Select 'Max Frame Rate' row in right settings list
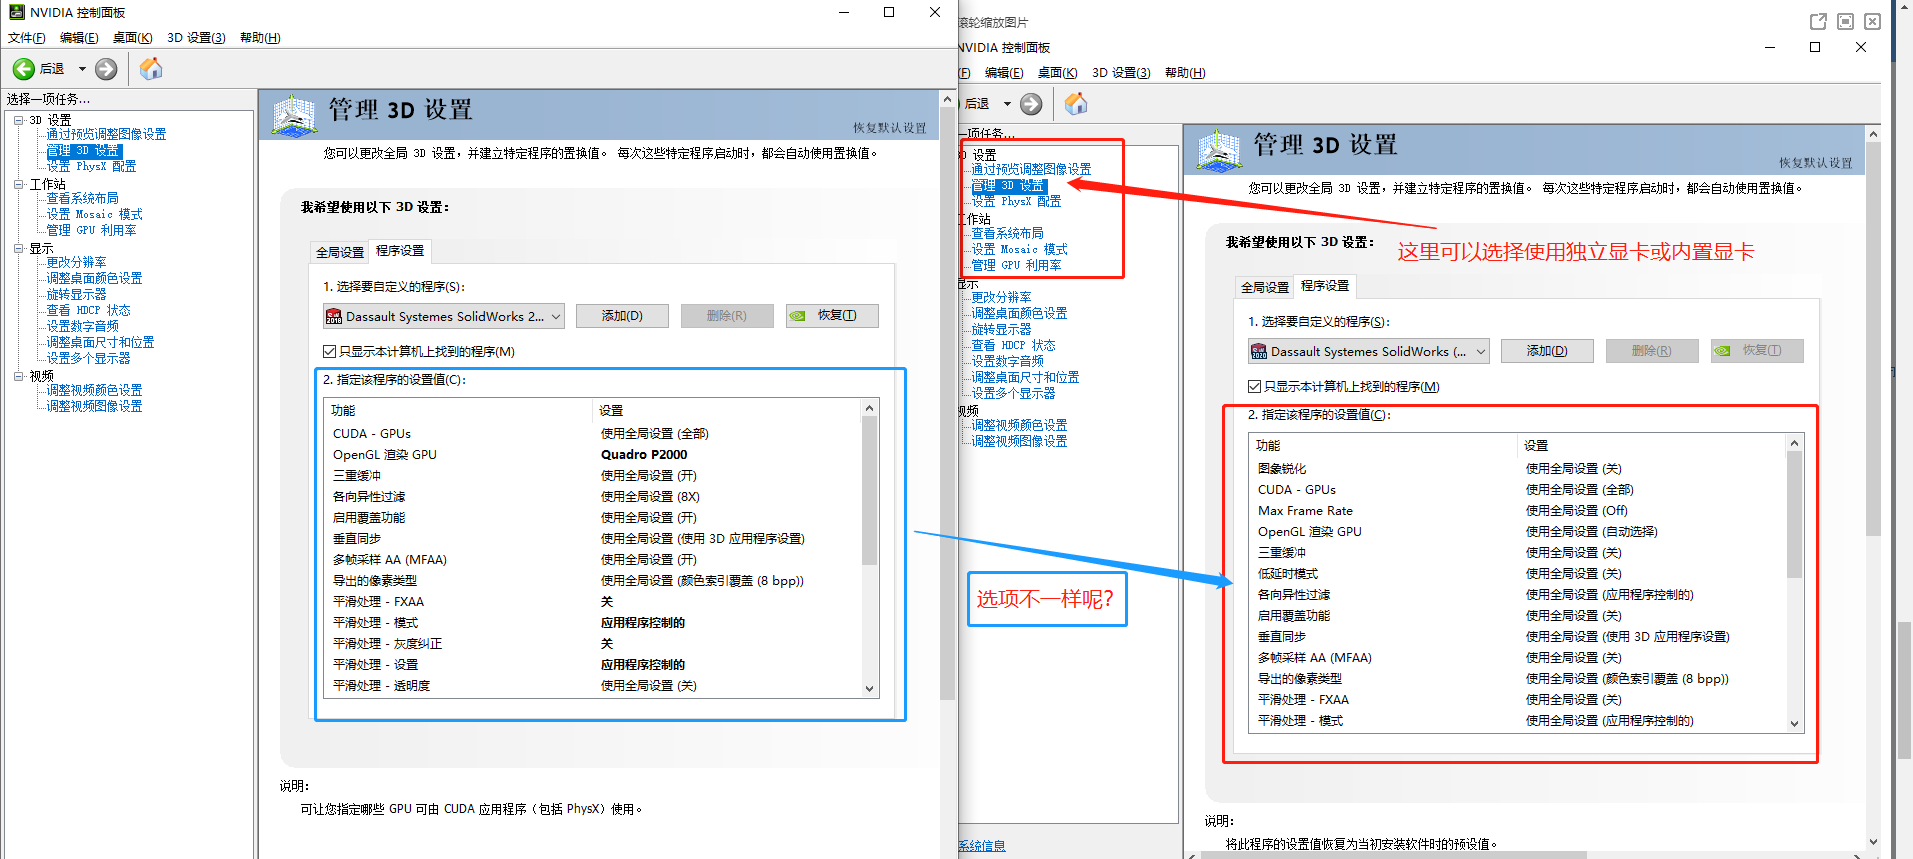The image size is (1913, 859). click(1518, 510)
